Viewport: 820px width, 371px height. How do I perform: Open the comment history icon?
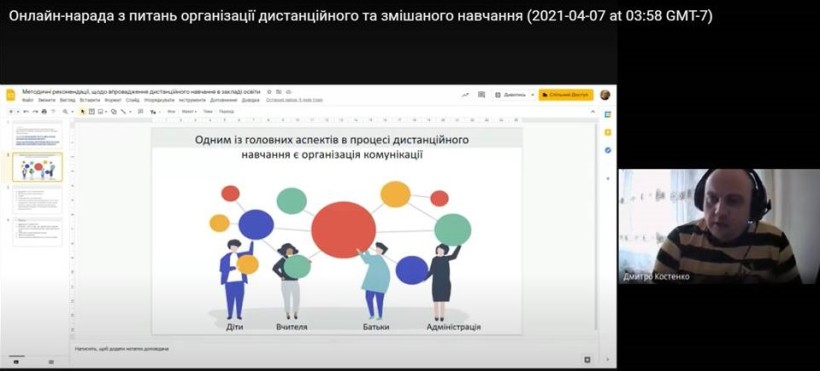point(482,95)
